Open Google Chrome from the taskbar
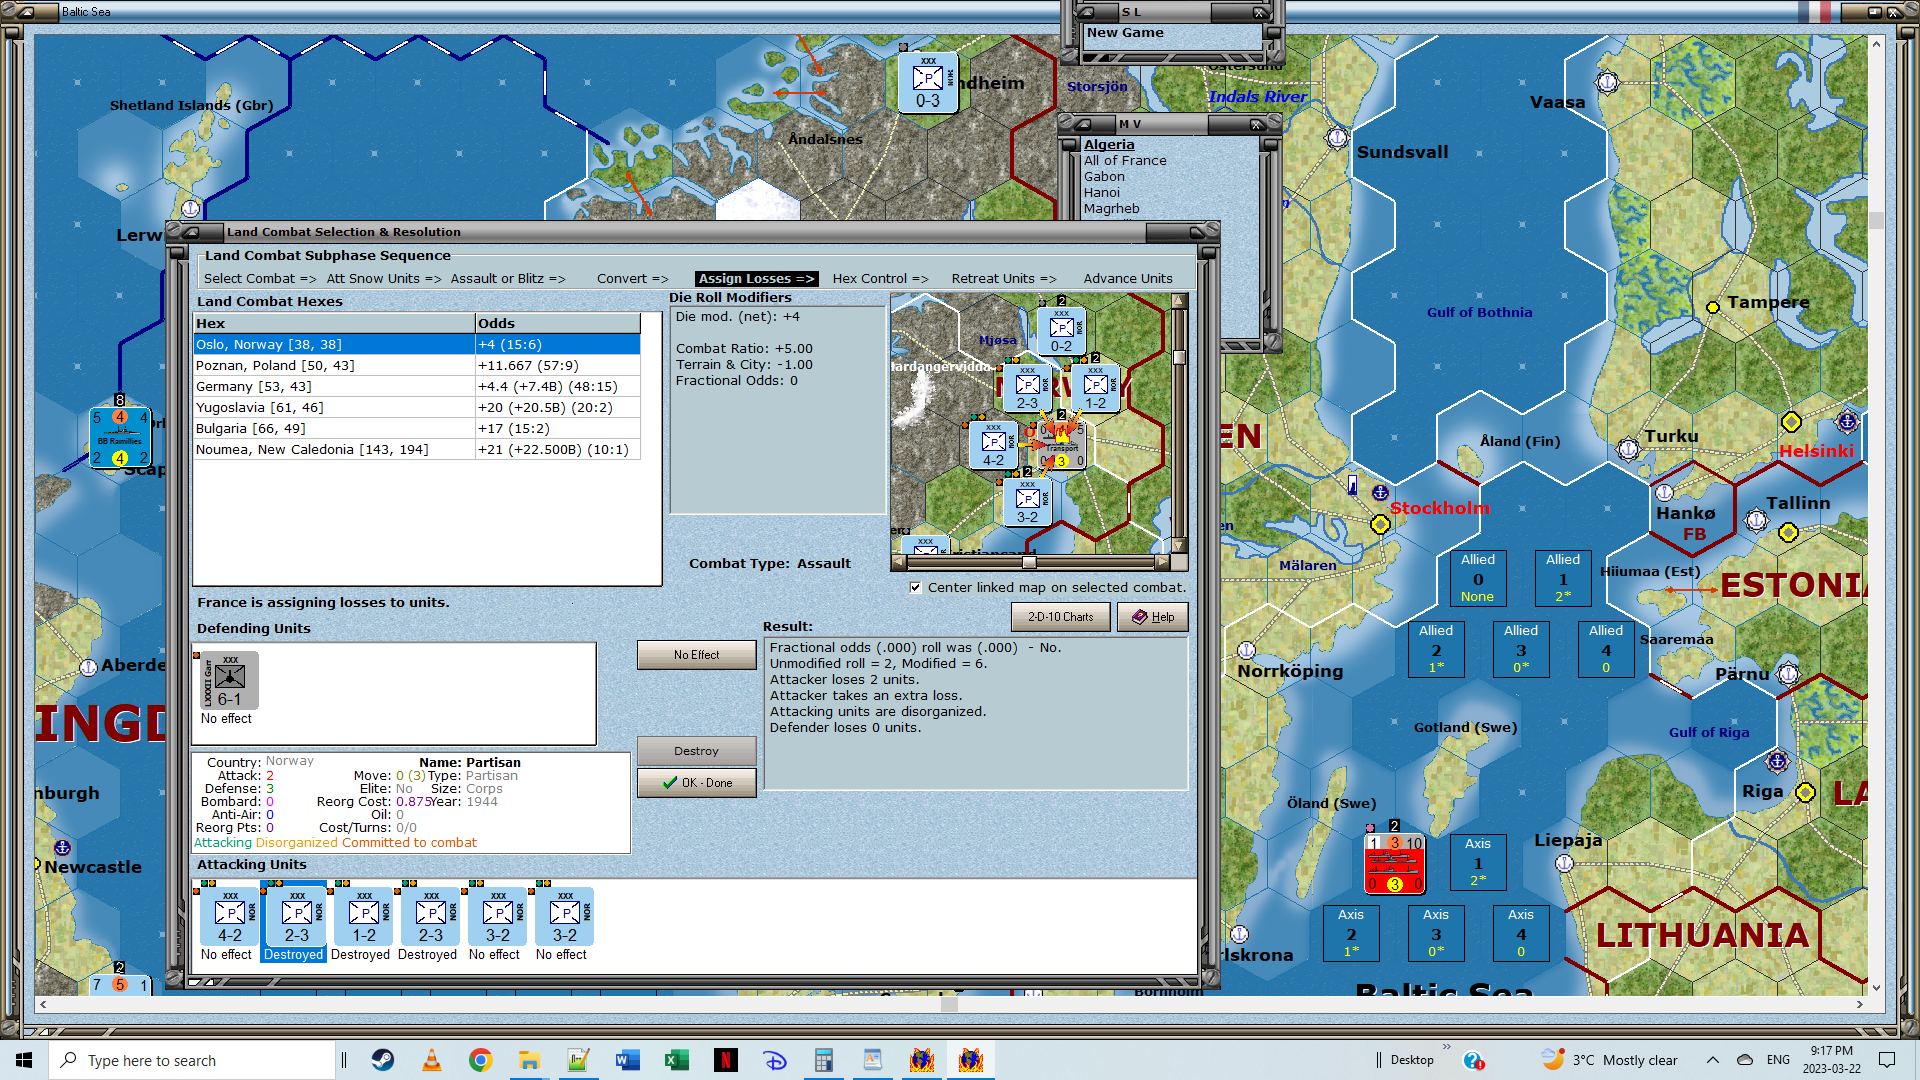Image resolution: width=1920 pixels, height=1080 pixels. (481, 1060)
